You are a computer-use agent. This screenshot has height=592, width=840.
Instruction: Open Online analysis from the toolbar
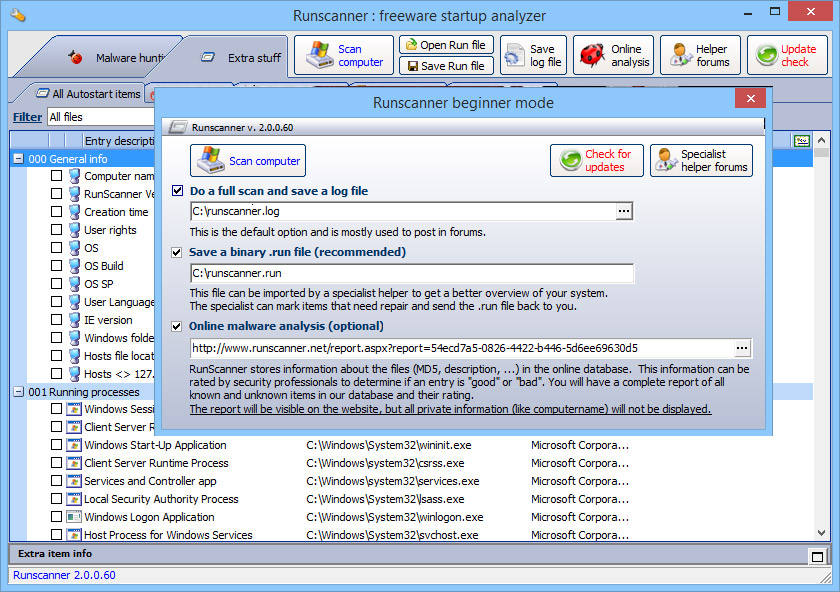[x=613, y=54]
